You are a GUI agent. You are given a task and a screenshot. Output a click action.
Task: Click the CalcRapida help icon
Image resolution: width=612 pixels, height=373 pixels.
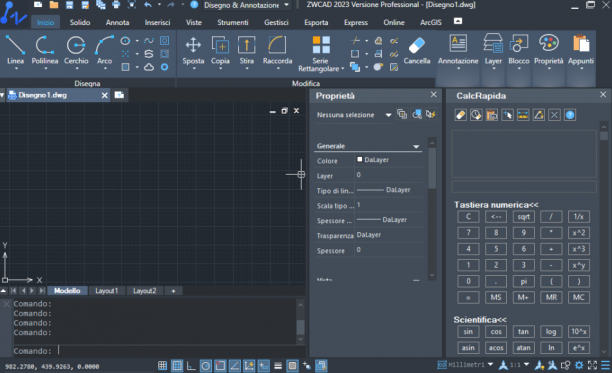pos(570,115)
